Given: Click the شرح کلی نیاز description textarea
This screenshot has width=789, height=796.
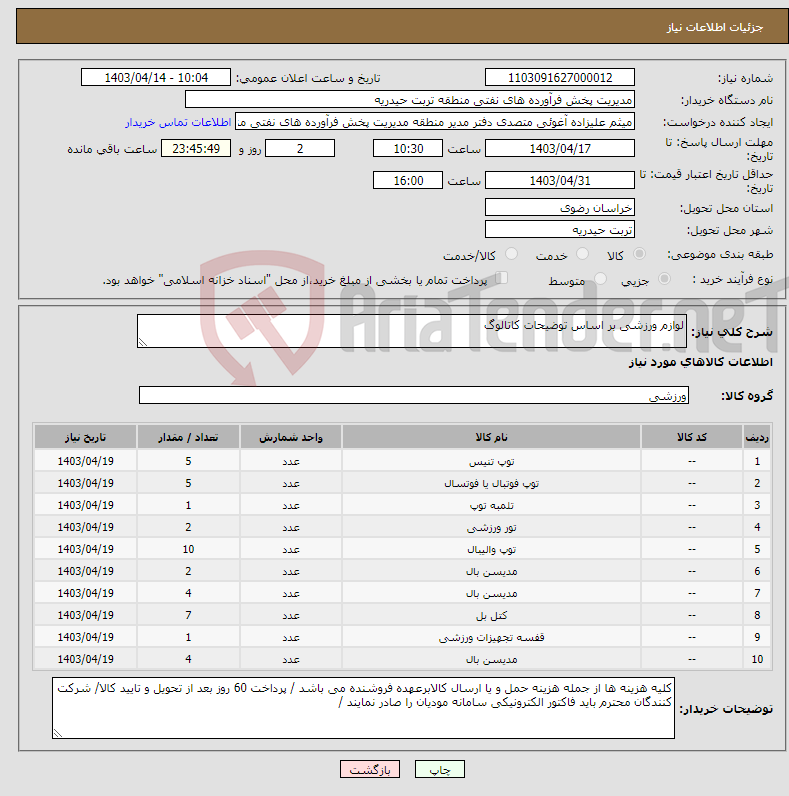Looking at the screenshot, I should coord(412,331).
